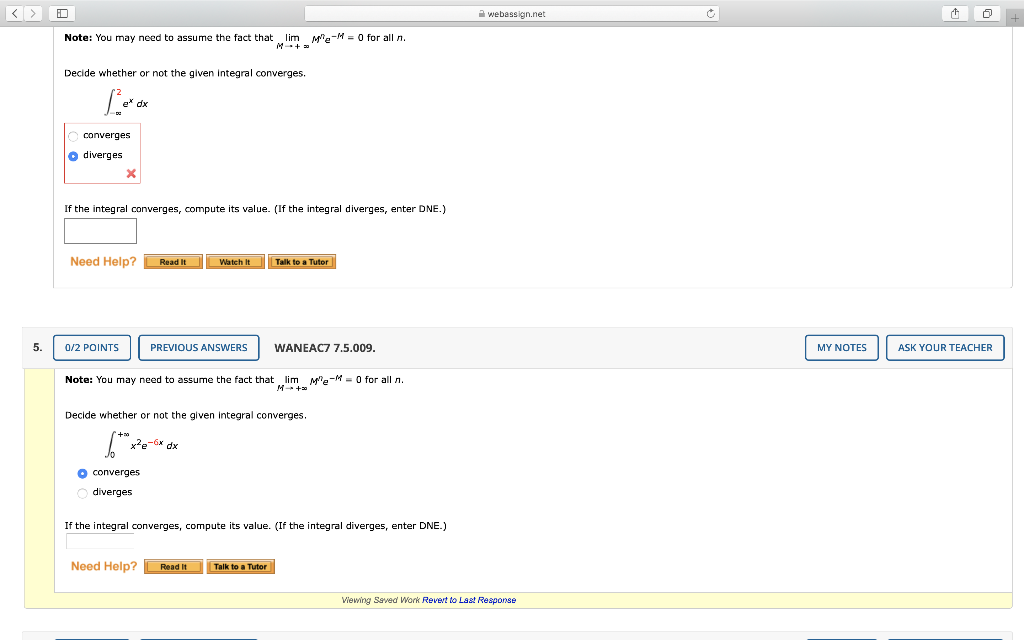Click the answer input field in question 5
The height and width of the screenshot is (640, 1024).
[x=99, y=541]
